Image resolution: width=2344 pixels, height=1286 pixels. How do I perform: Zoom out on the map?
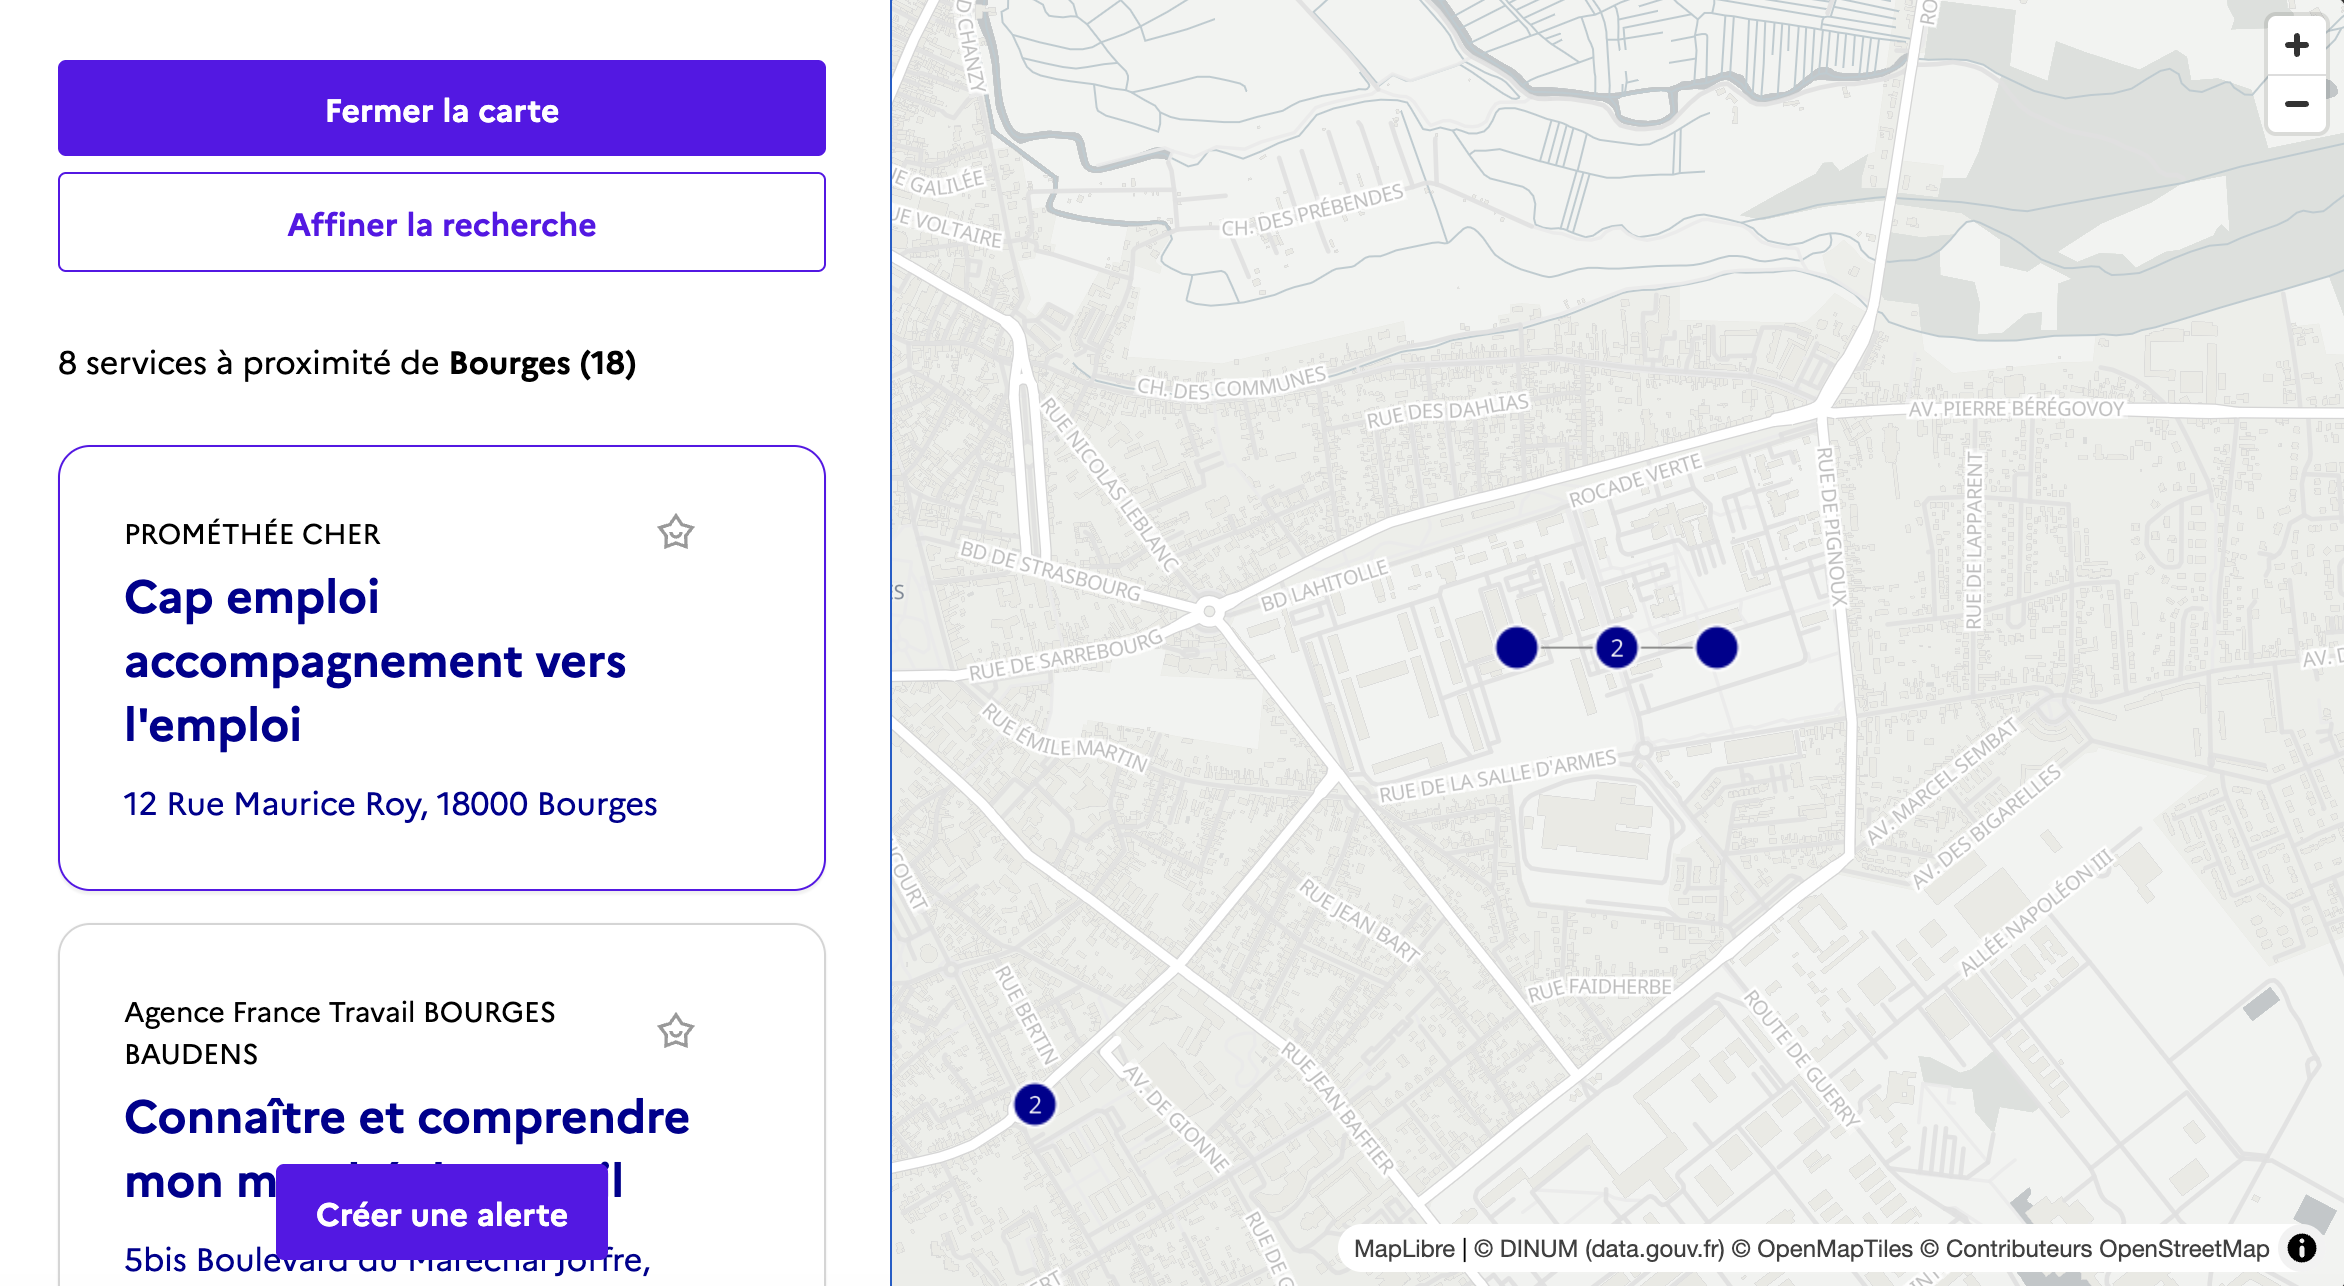point(2296,104)
